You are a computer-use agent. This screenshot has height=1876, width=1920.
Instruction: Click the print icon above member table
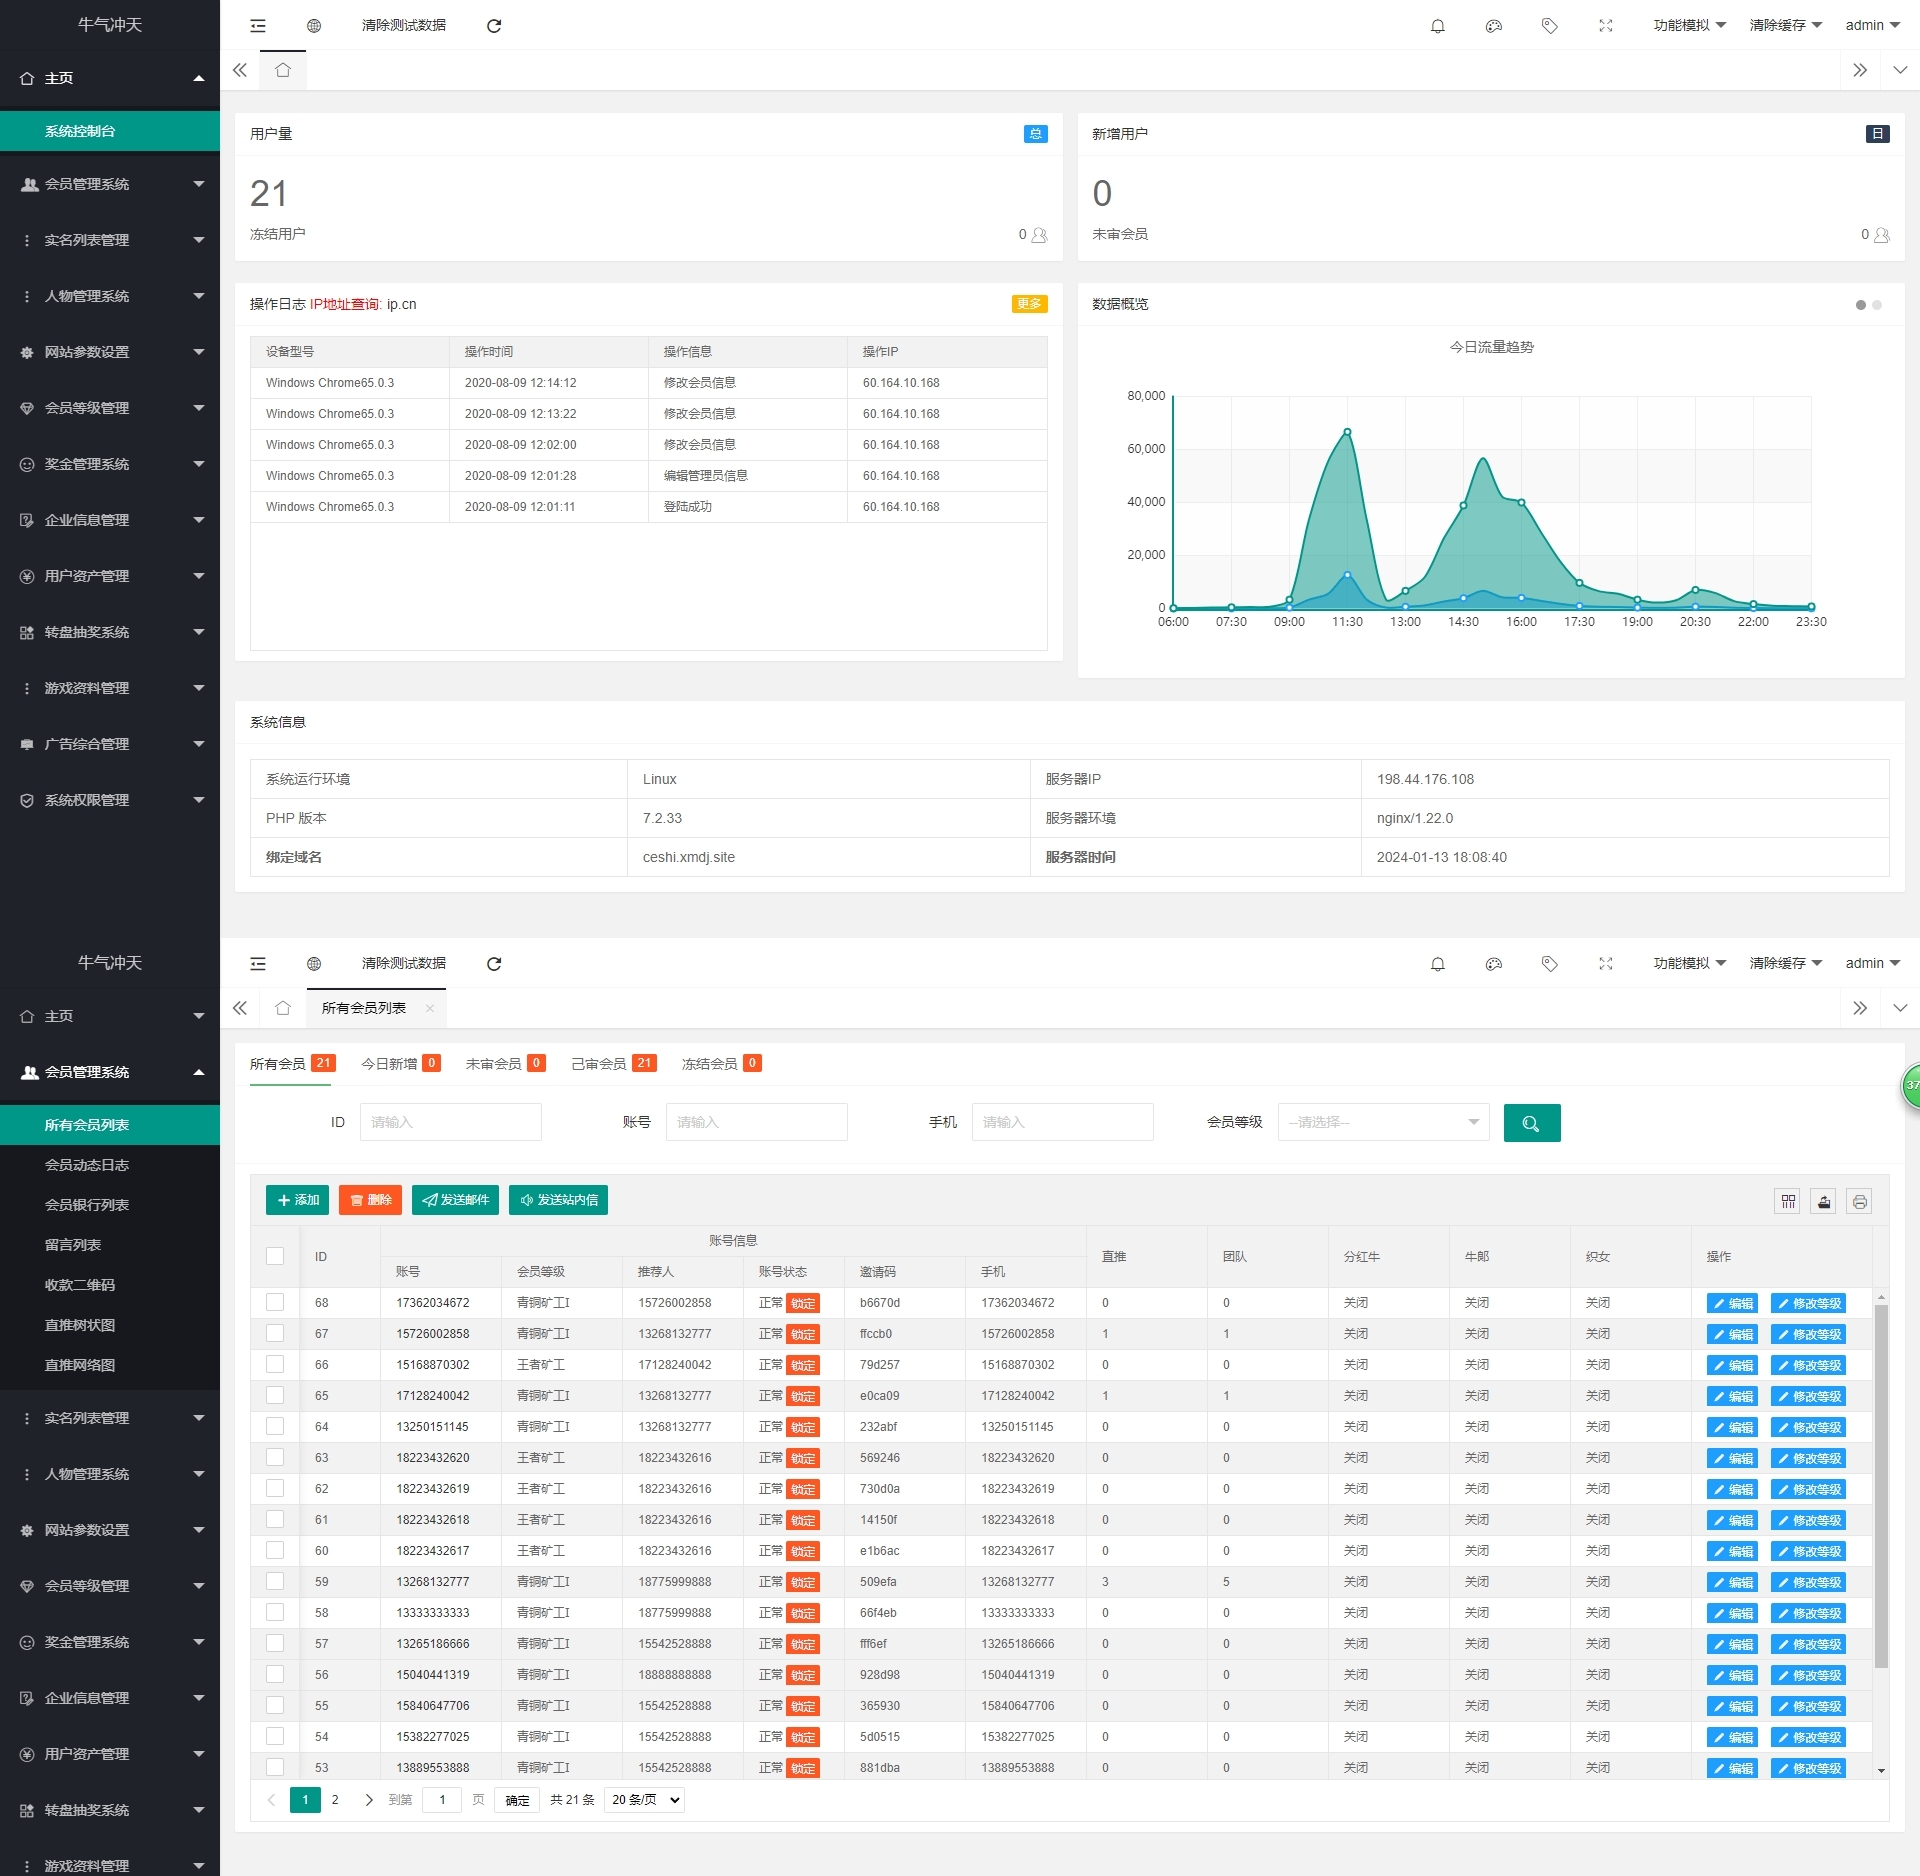coord(1860,1201)
